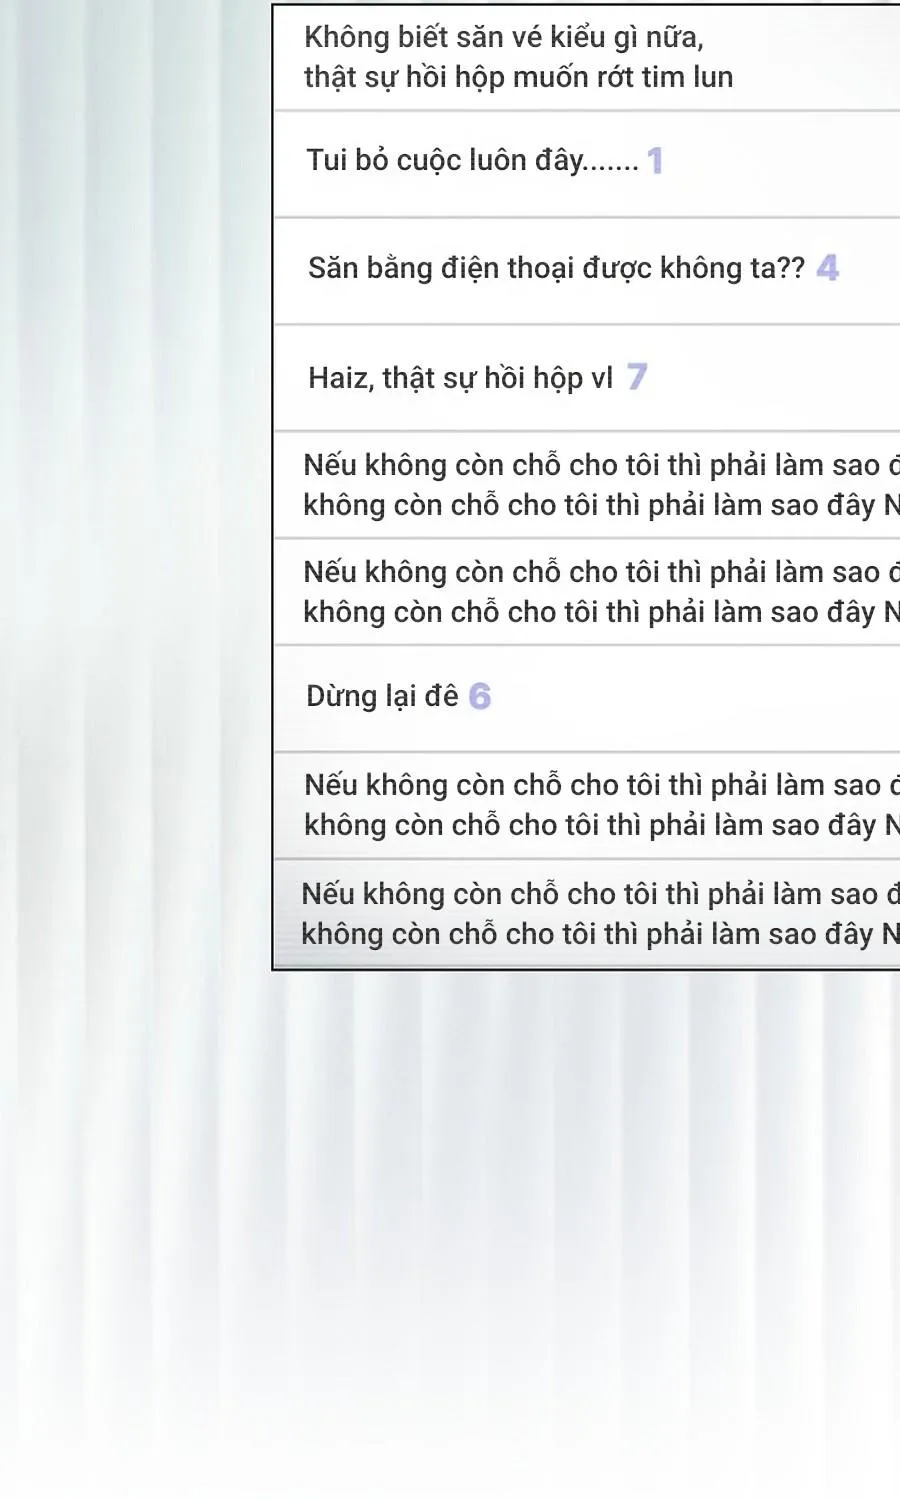Open the post "Dừng lại đê"

coord(587,698)
